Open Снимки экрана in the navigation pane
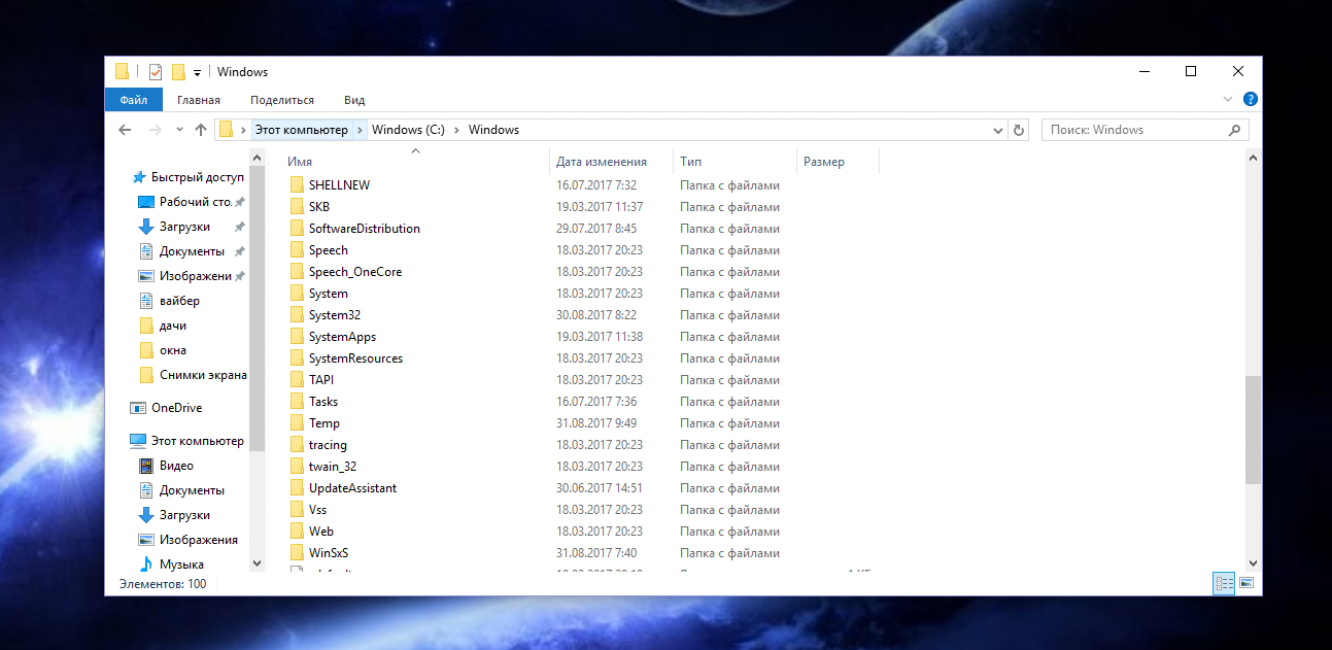The height and width of the screenshot is (650, 1332). pos(203,375)
